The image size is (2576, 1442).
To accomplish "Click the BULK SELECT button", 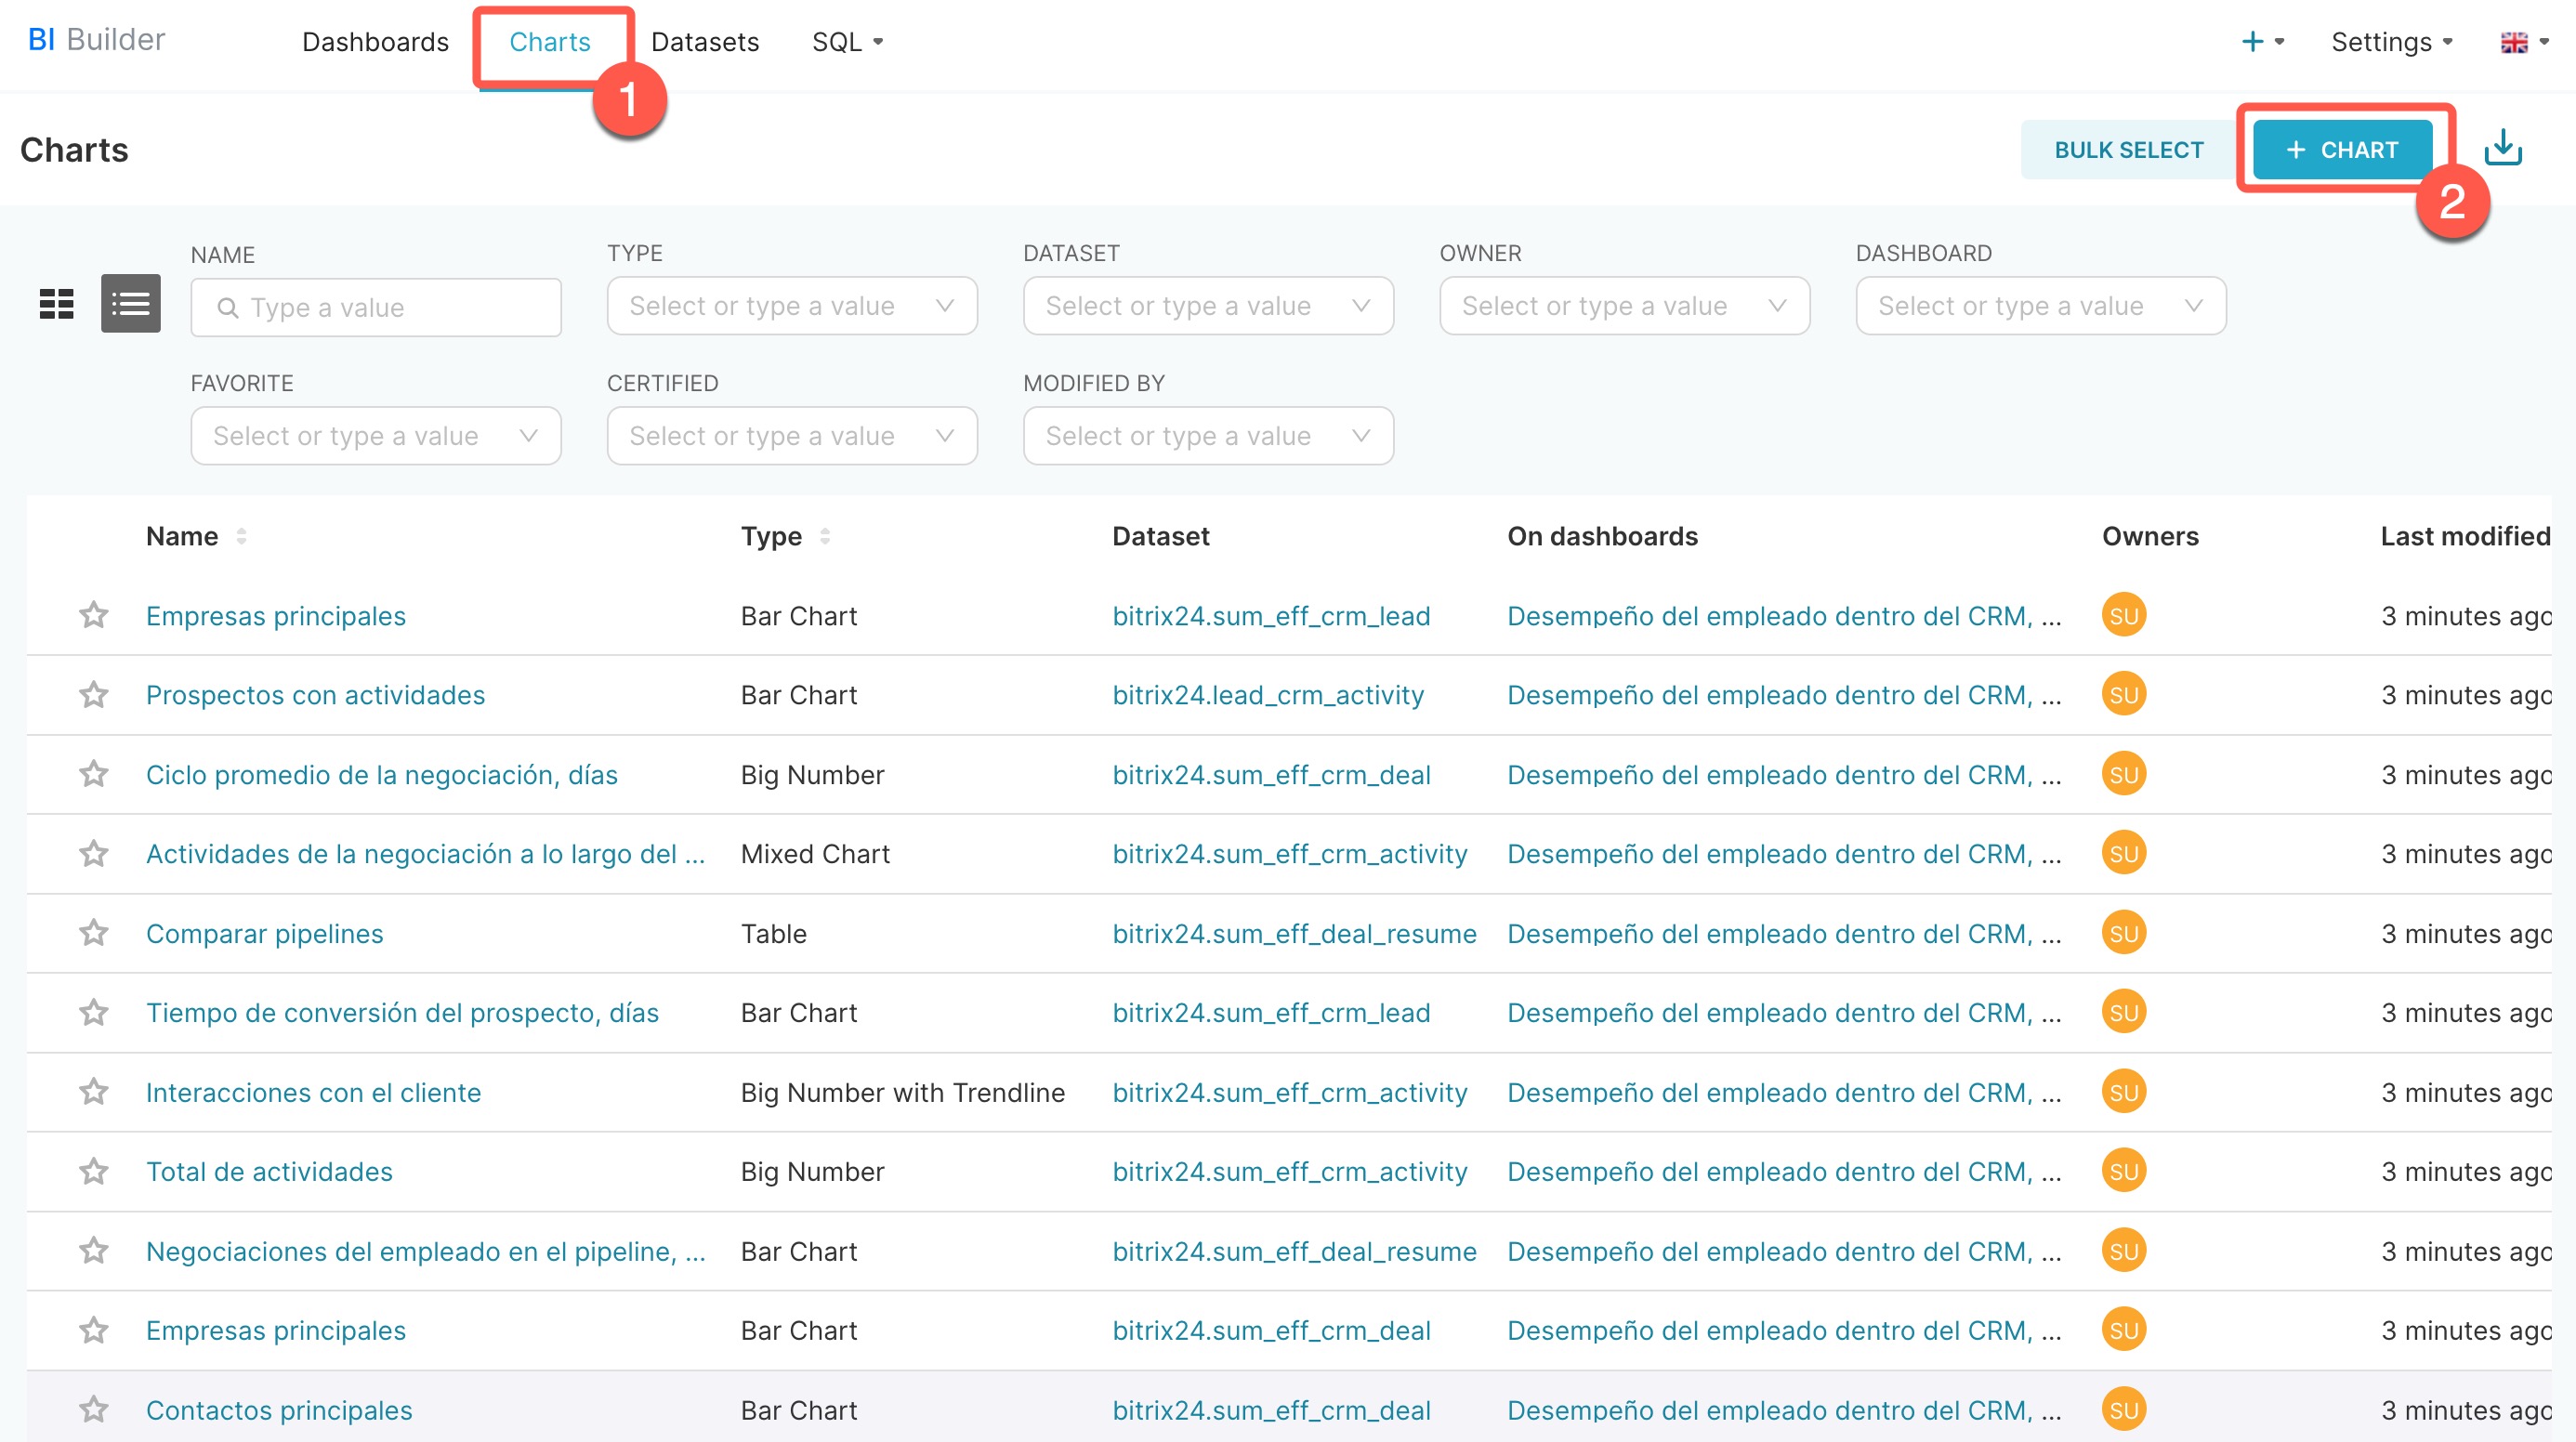I will tap(2128, 150).
